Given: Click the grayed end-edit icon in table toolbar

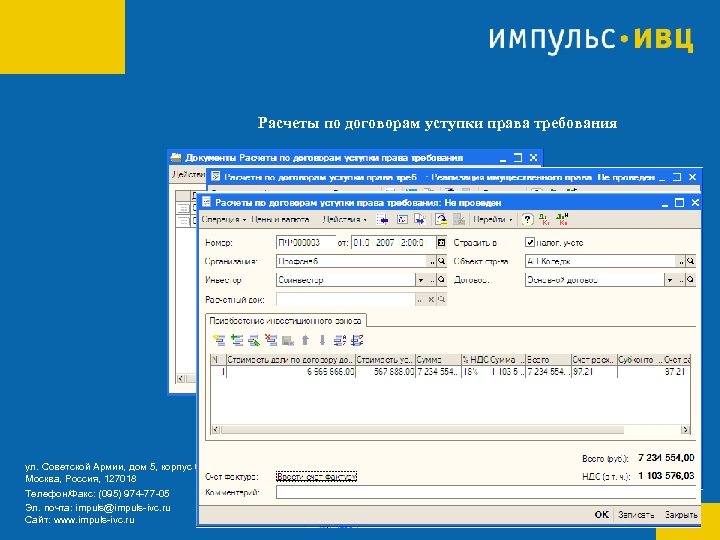Looking at the screenshot, I should point(288,340).
